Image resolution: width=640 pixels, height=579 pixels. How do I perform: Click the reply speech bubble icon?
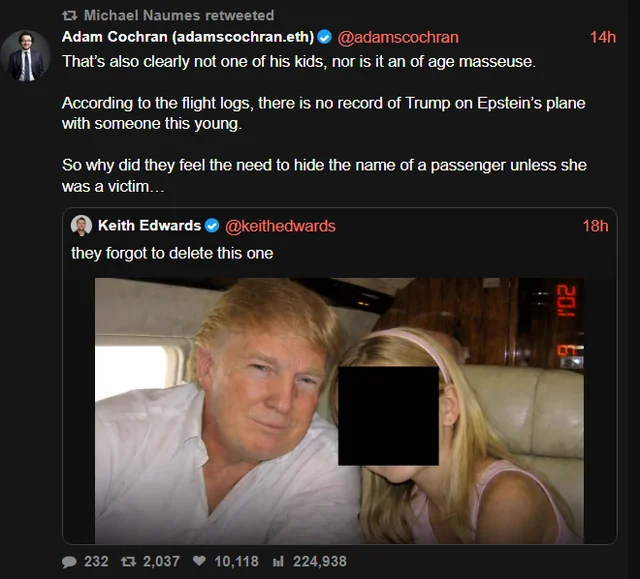[69, 562]
